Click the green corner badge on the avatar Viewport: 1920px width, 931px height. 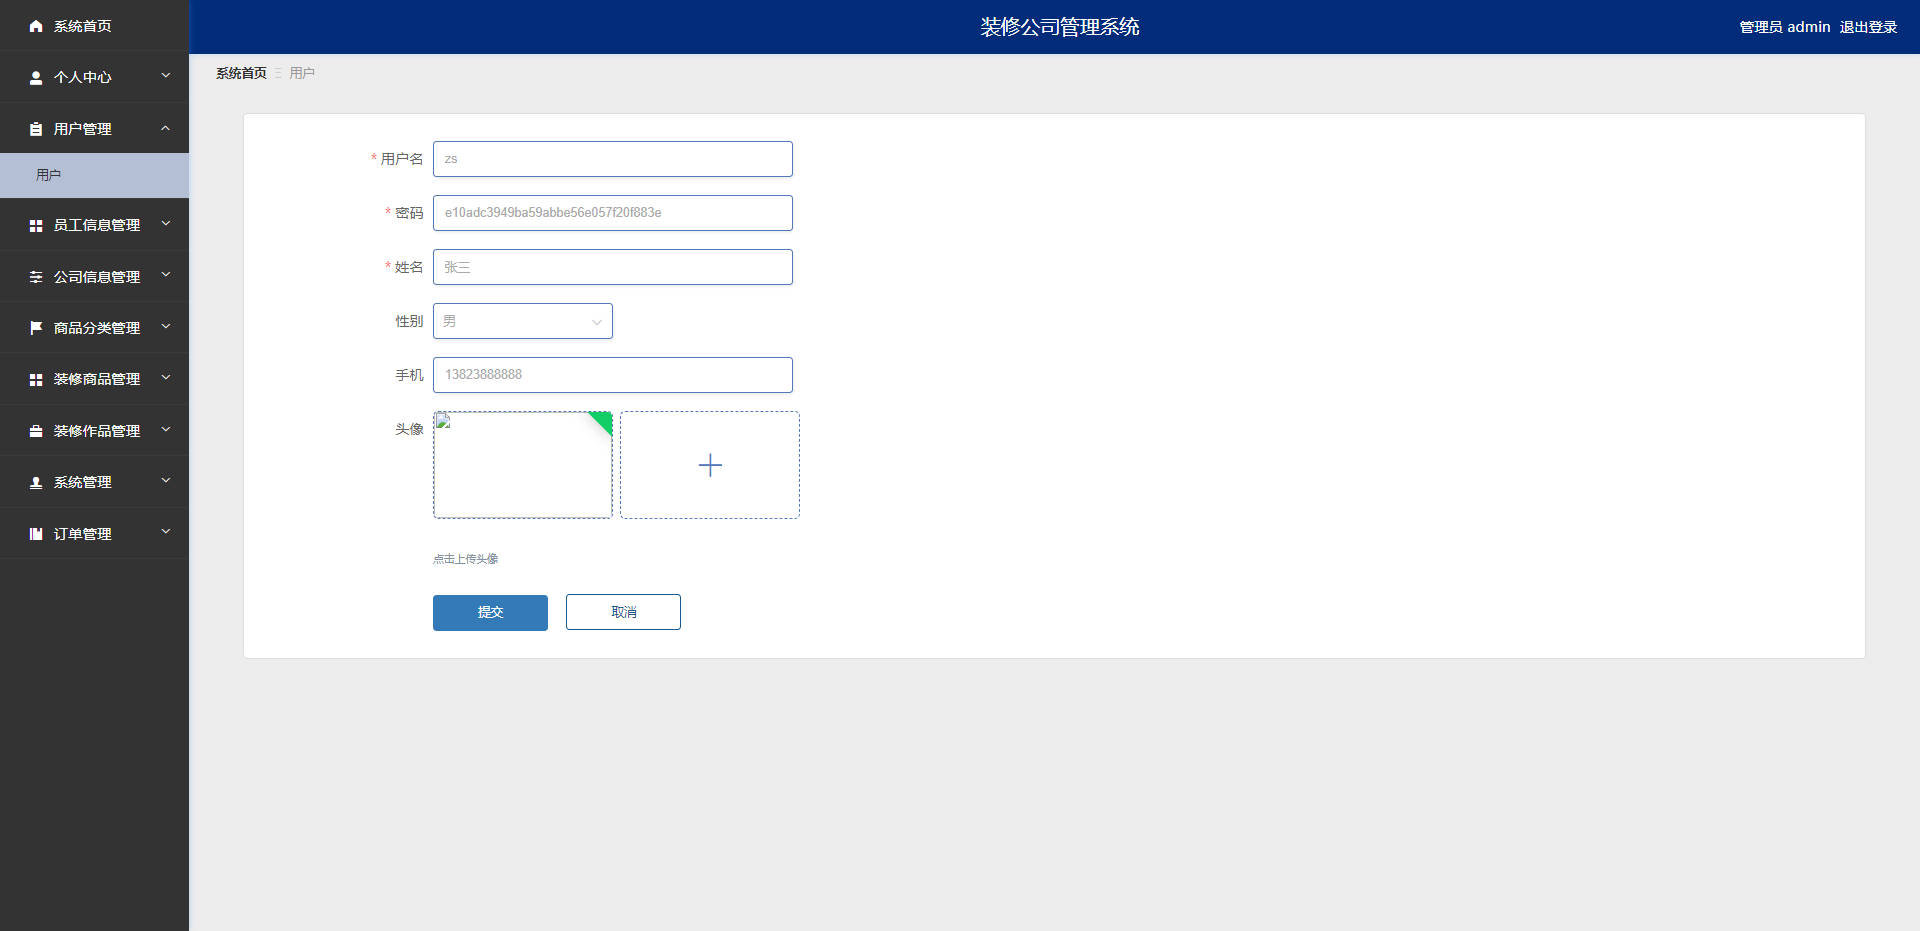(x=602, y=421)
